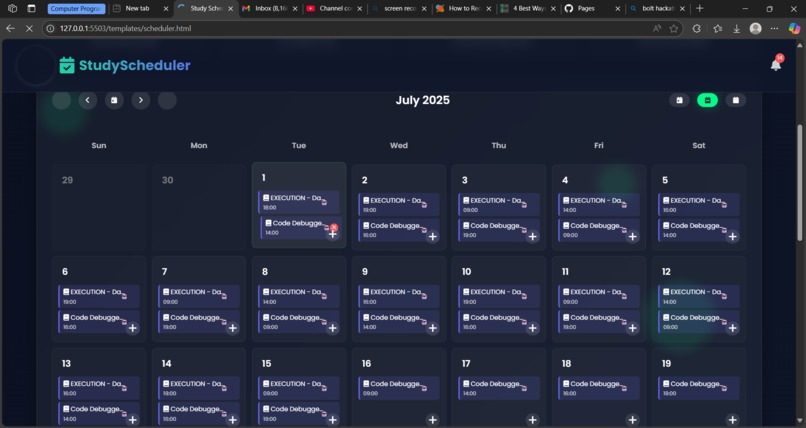This screenshot has height=428, width=806.
Task: Add a session on July 8 with plus
Action: tap(333, 328)
